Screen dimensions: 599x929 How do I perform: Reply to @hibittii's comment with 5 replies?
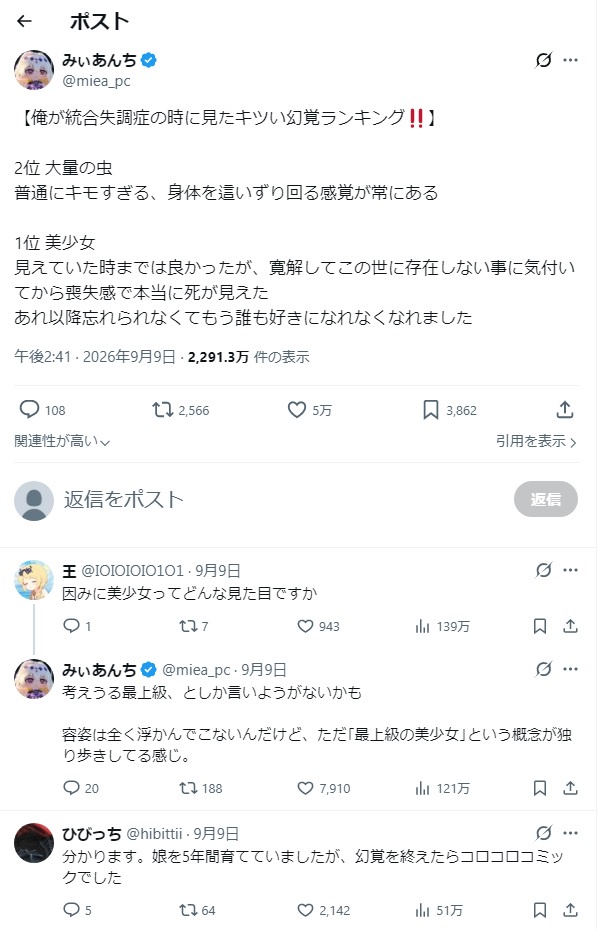pos(77,910)
